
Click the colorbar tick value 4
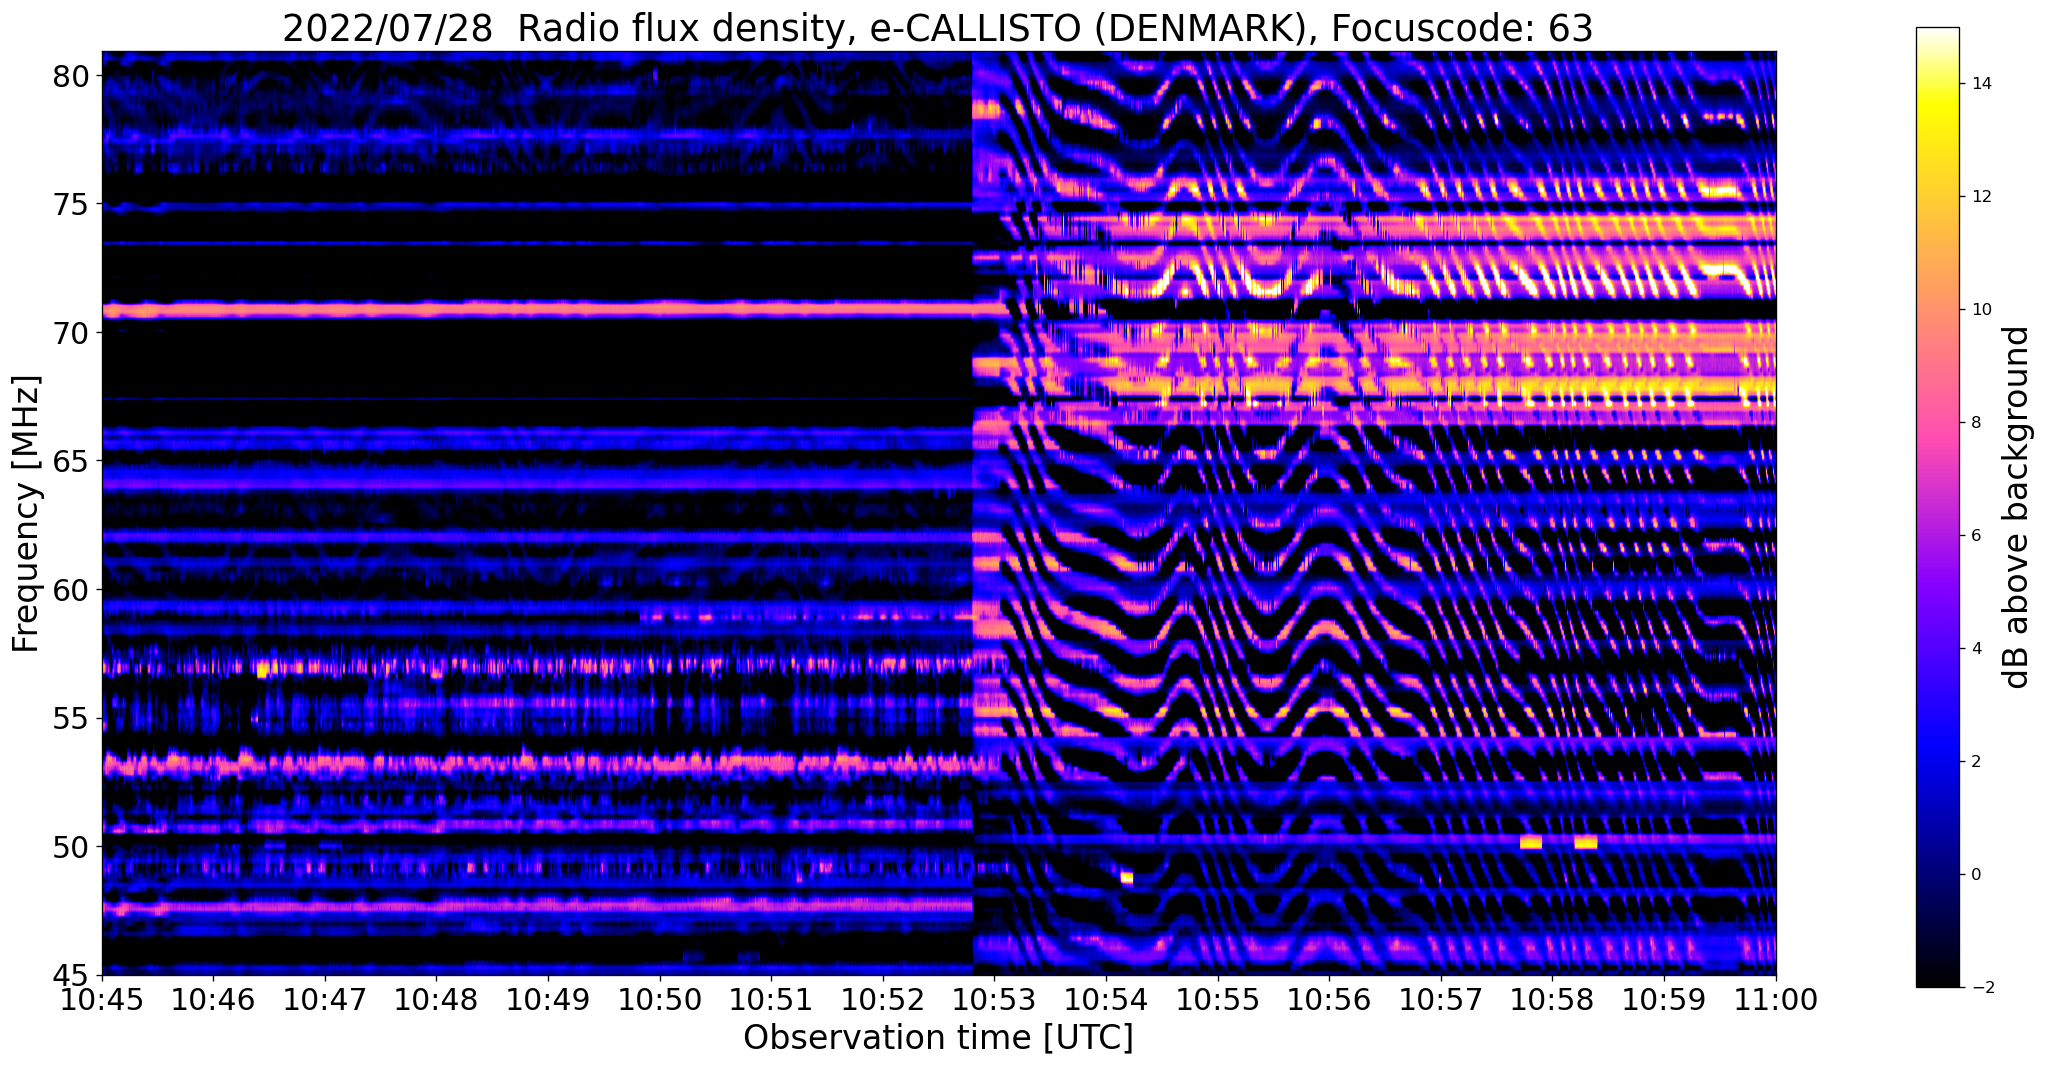coord(1975,648)
